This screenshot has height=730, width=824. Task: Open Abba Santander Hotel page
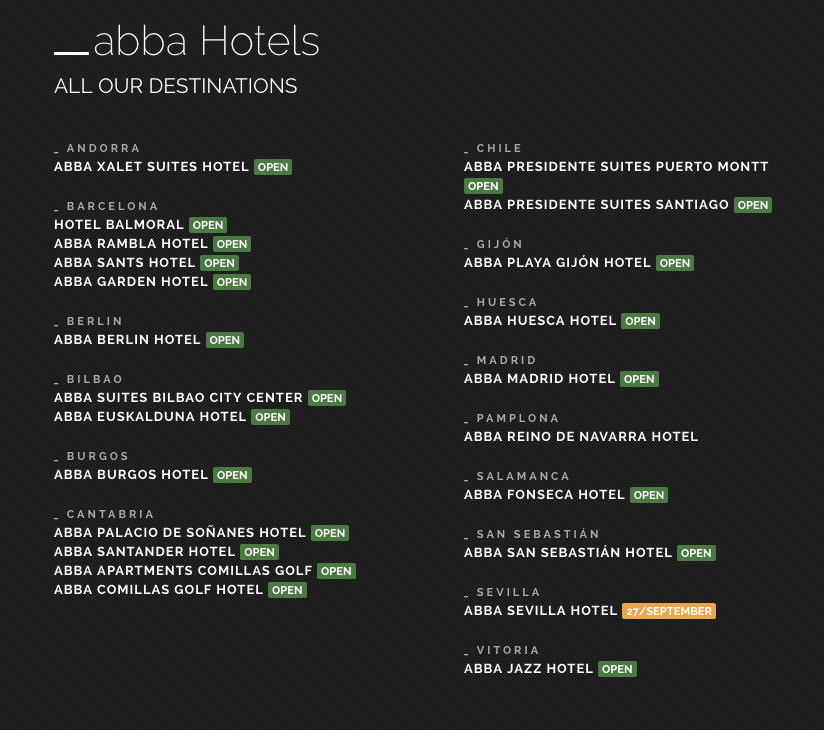145,551
